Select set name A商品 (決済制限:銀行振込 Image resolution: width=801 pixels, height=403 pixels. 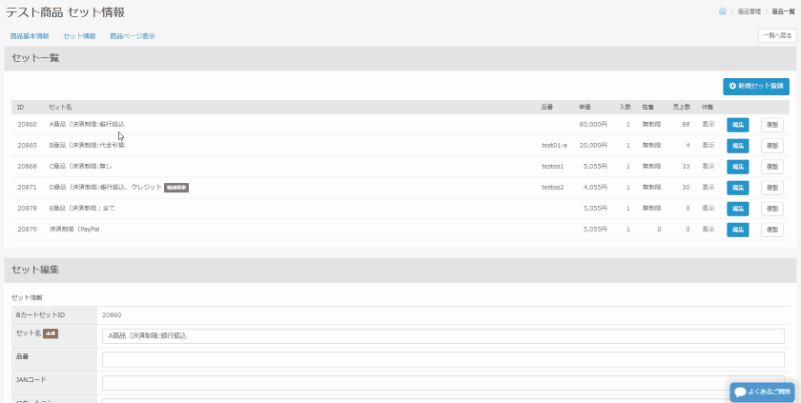86,124
